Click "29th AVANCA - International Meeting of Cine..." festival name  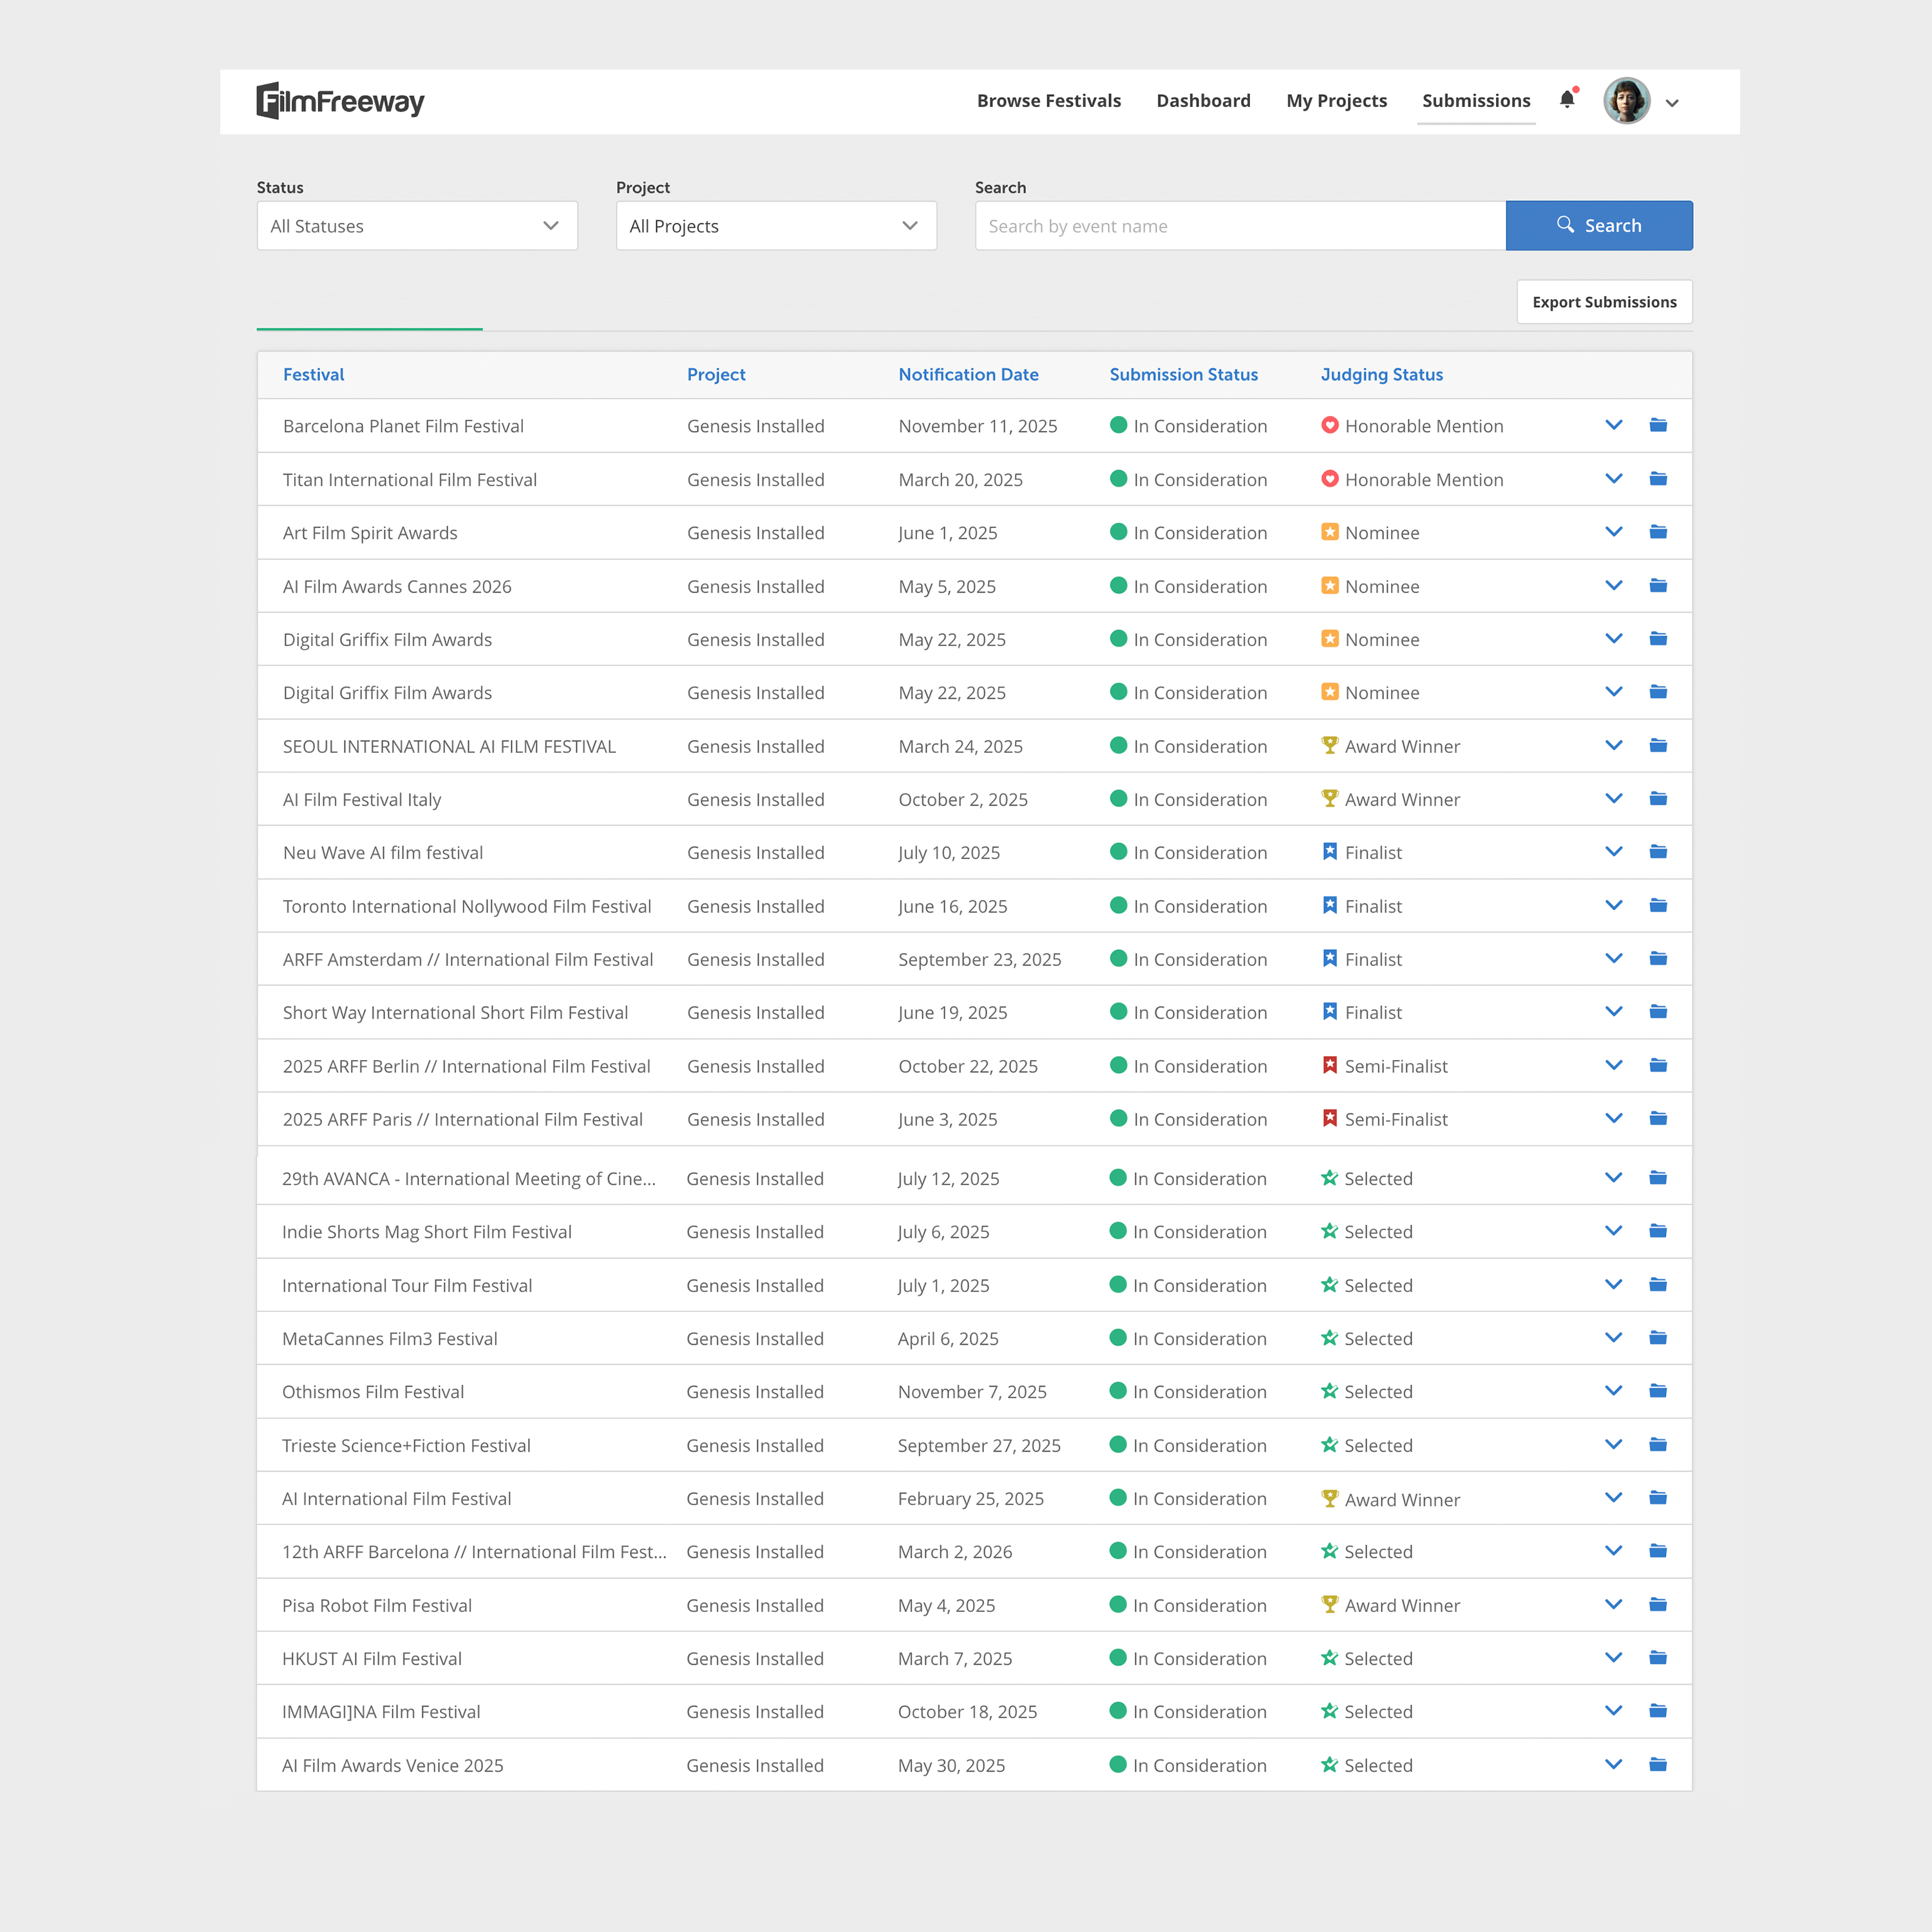[469, 1178]
